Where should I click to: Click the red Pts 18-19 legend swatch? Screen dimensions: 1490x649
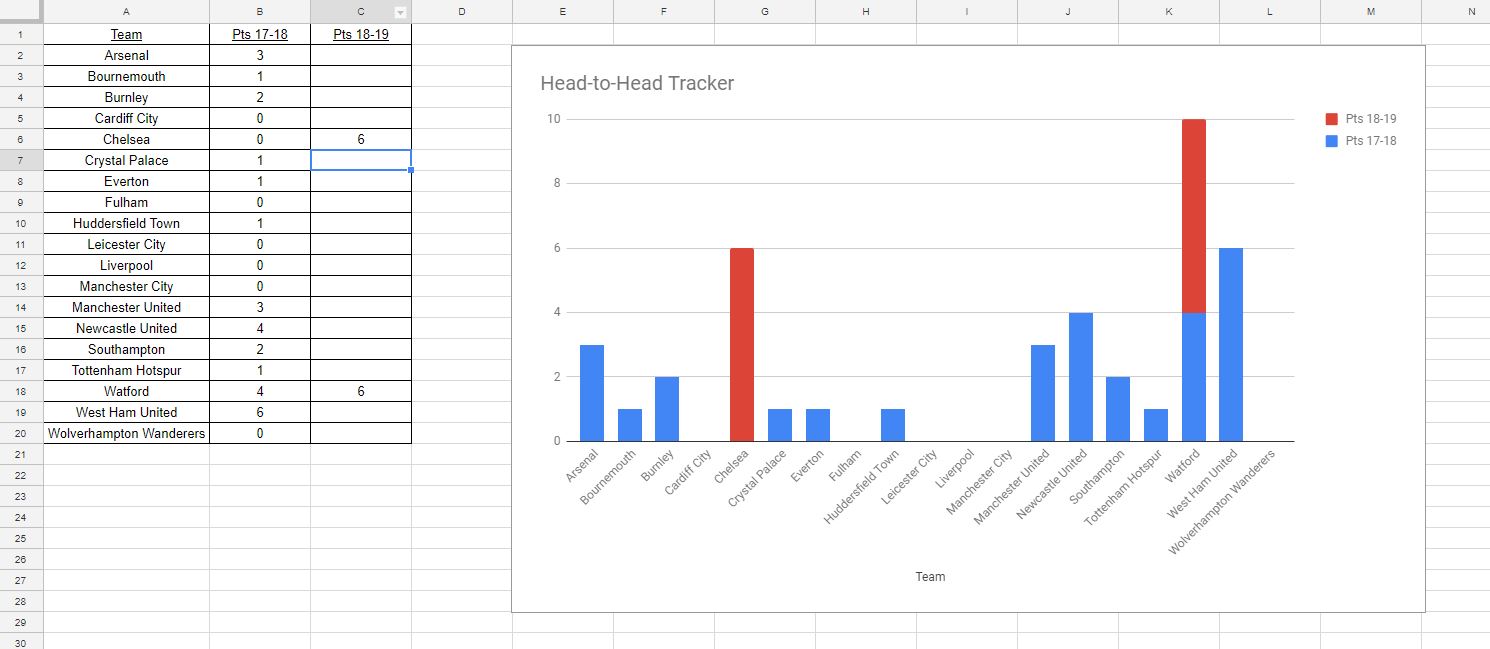pos(1331,119)
